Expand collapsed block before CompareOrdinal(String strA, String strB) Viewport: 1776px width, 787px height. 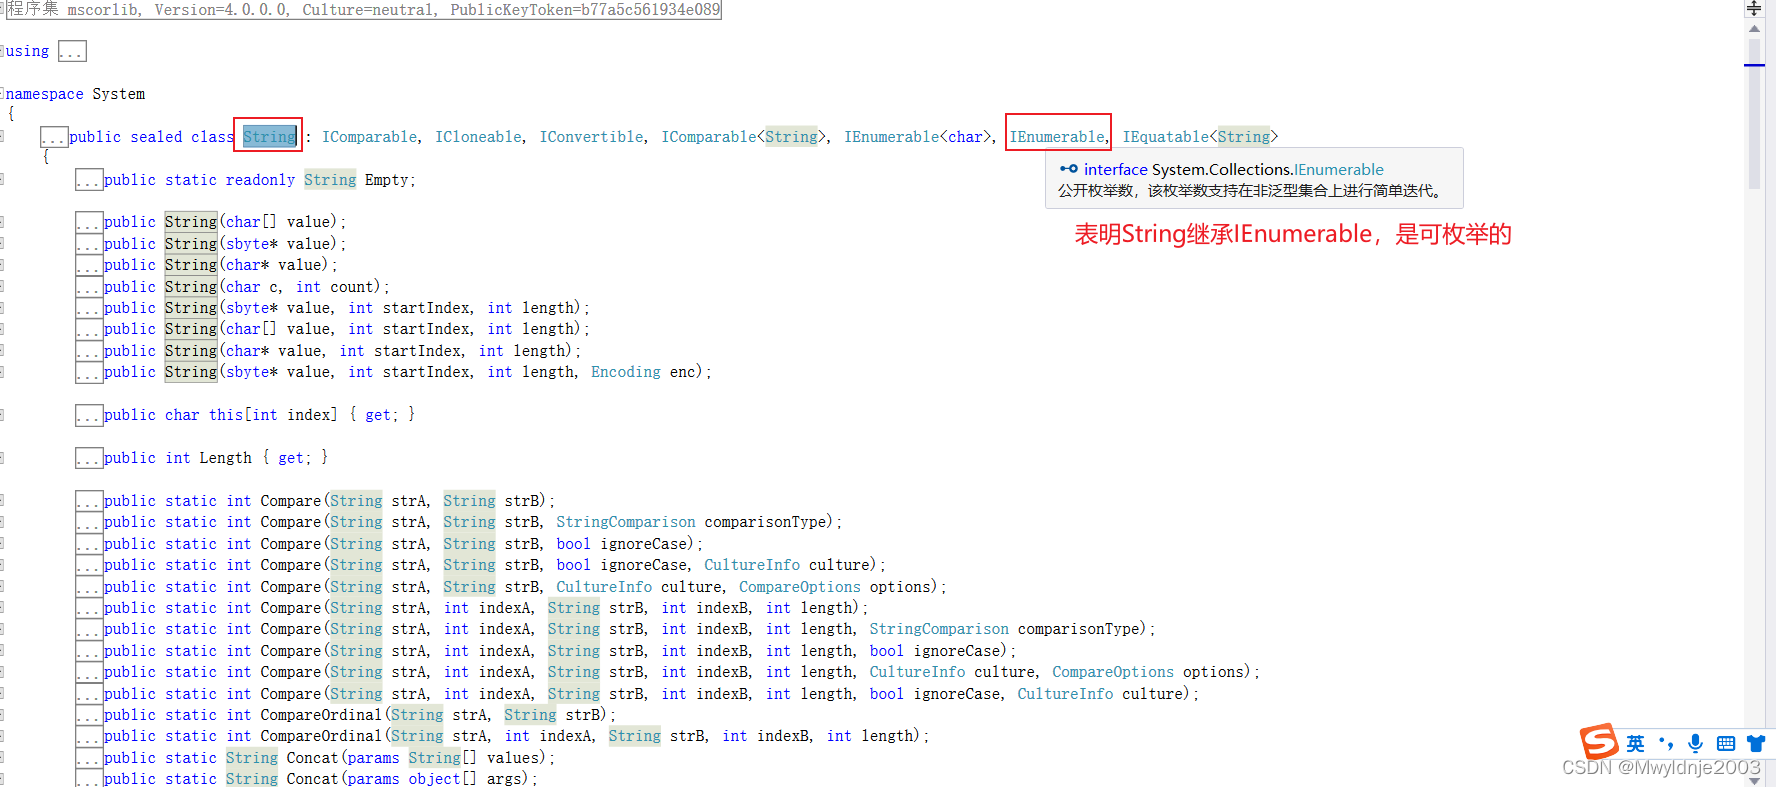[89, 715]
